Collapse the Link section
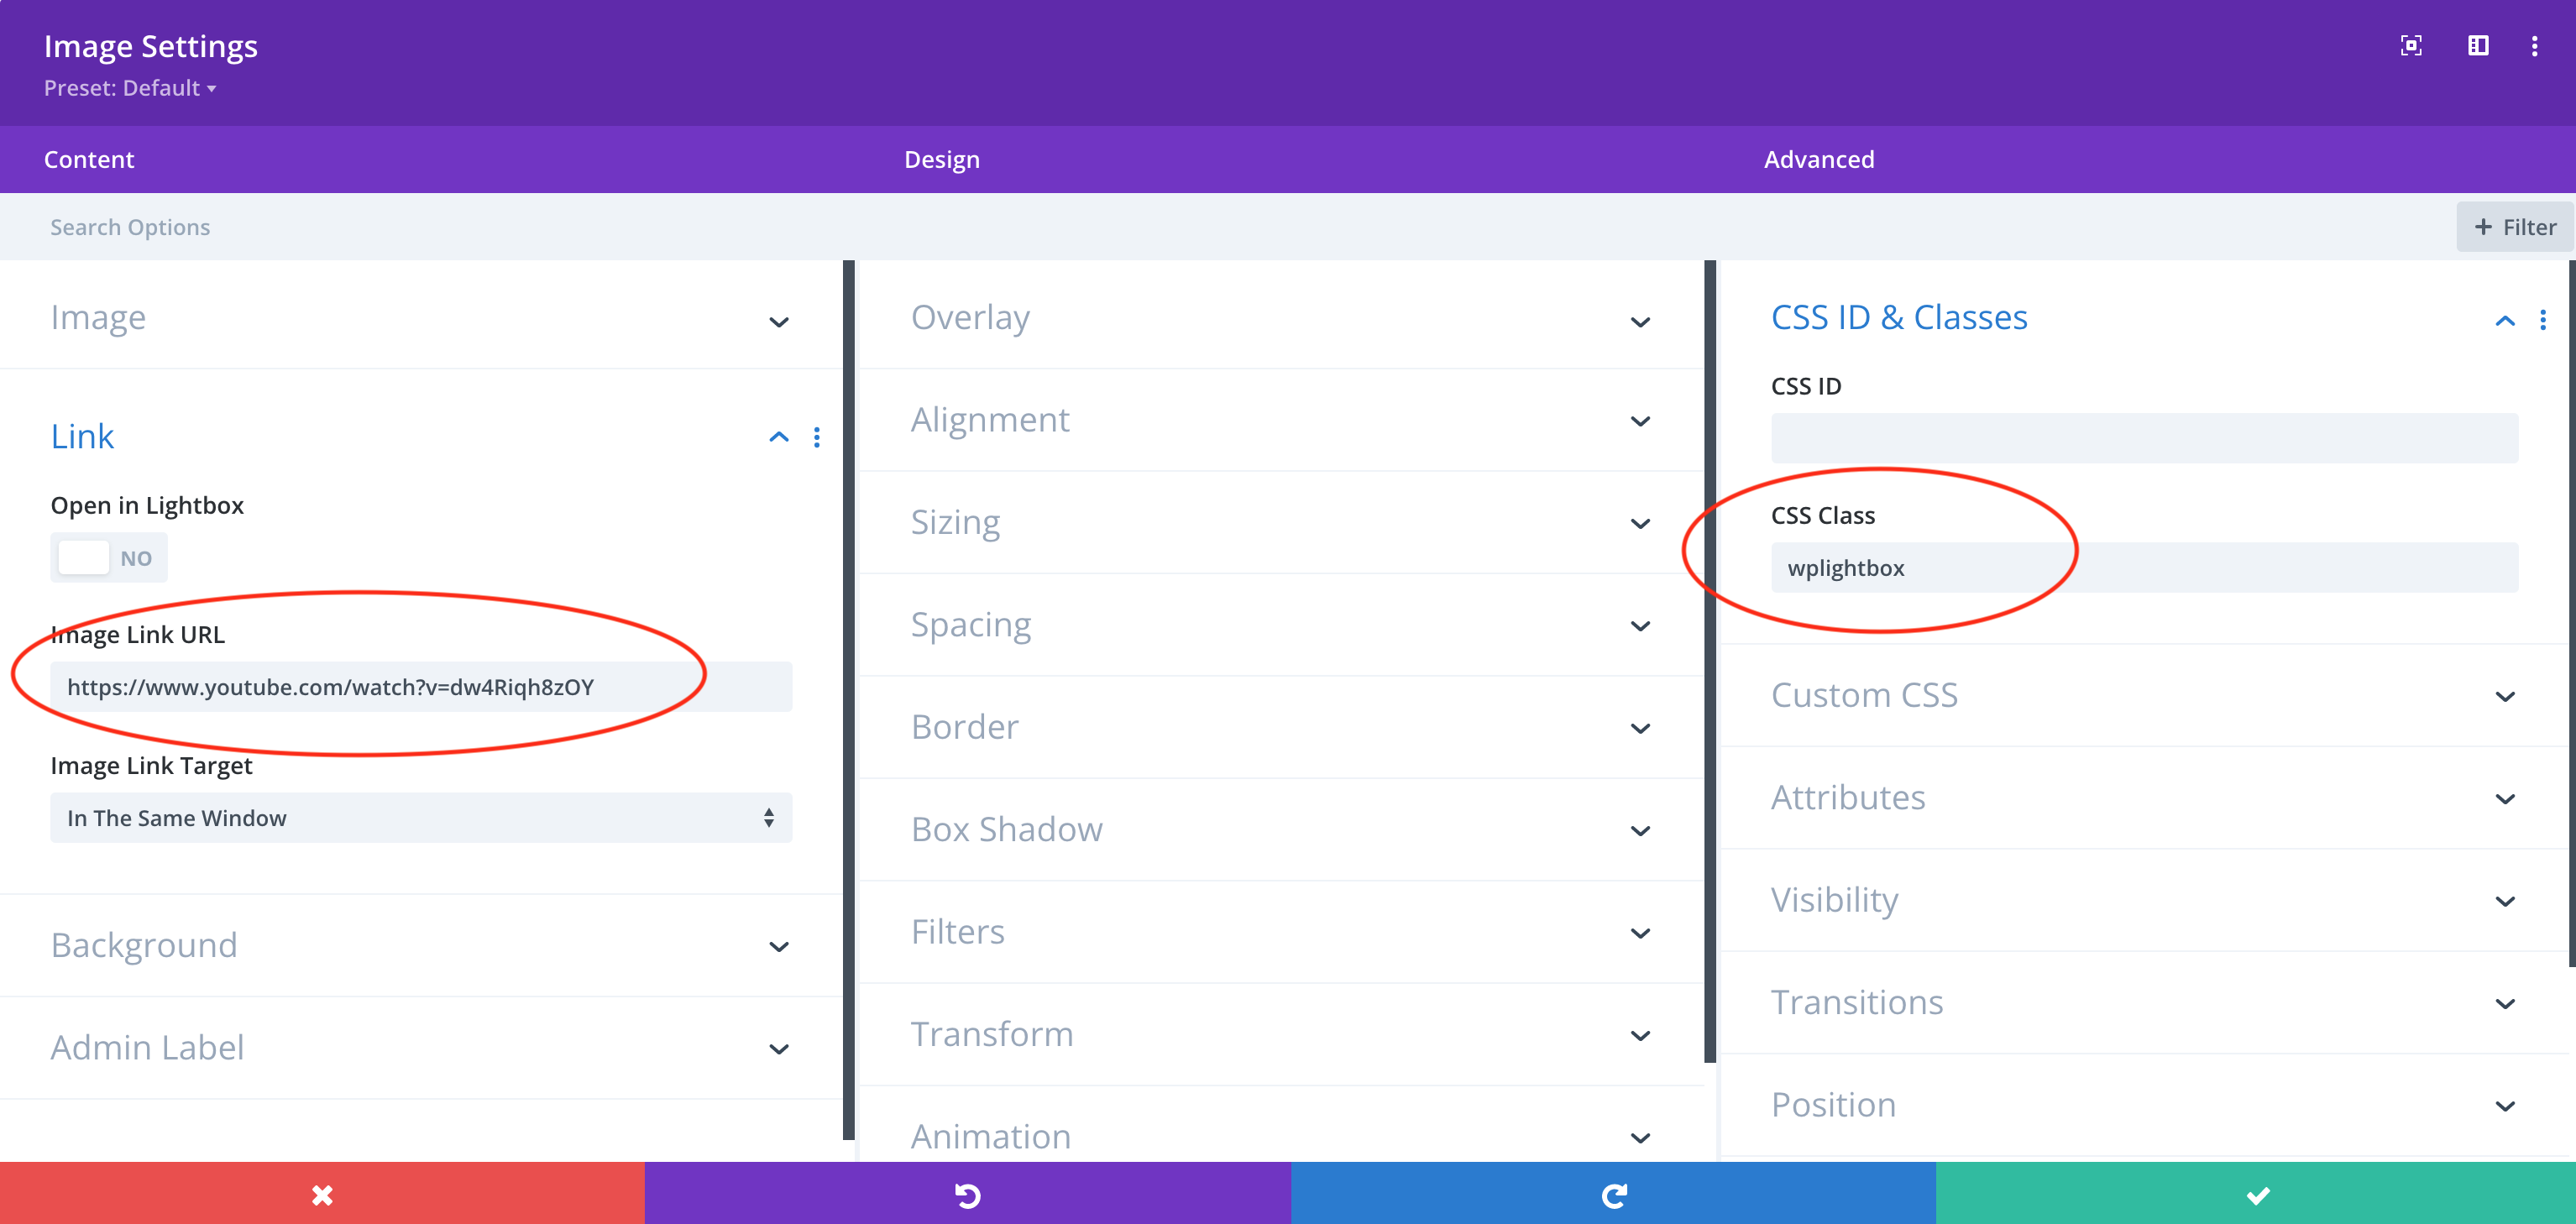Viewport: 2576px width, 1224px height. pyautogui.click(x=778, y=437)
